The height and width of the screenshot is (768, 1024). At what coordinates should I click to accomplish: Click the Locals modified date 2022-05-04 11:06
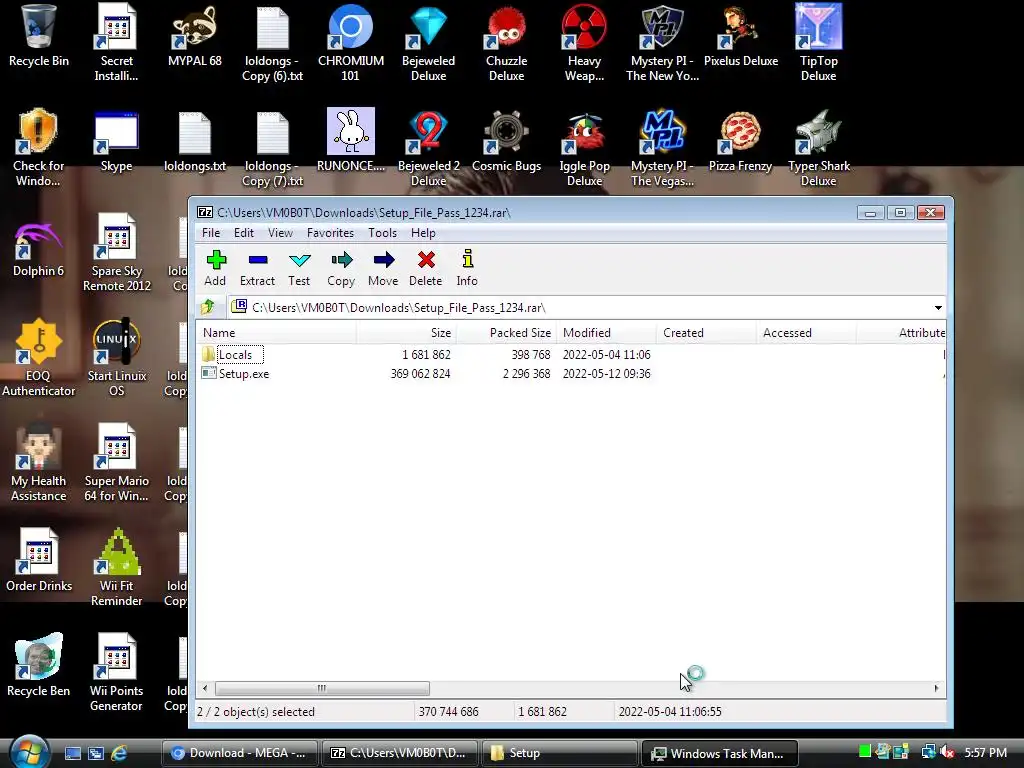(607, 355)
